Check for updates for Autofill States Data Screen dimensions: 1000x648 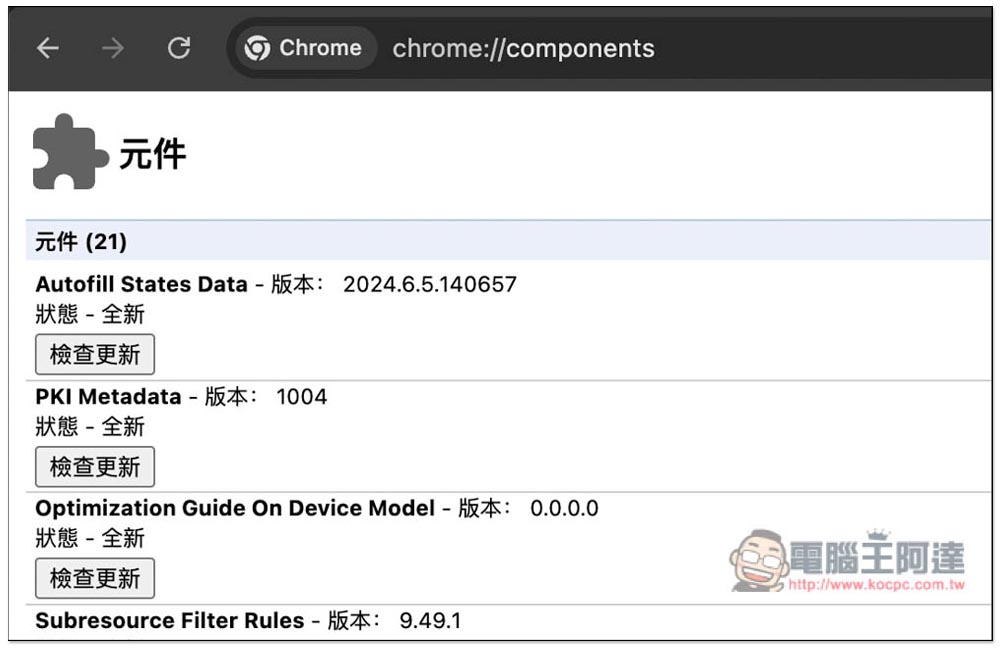95,355
